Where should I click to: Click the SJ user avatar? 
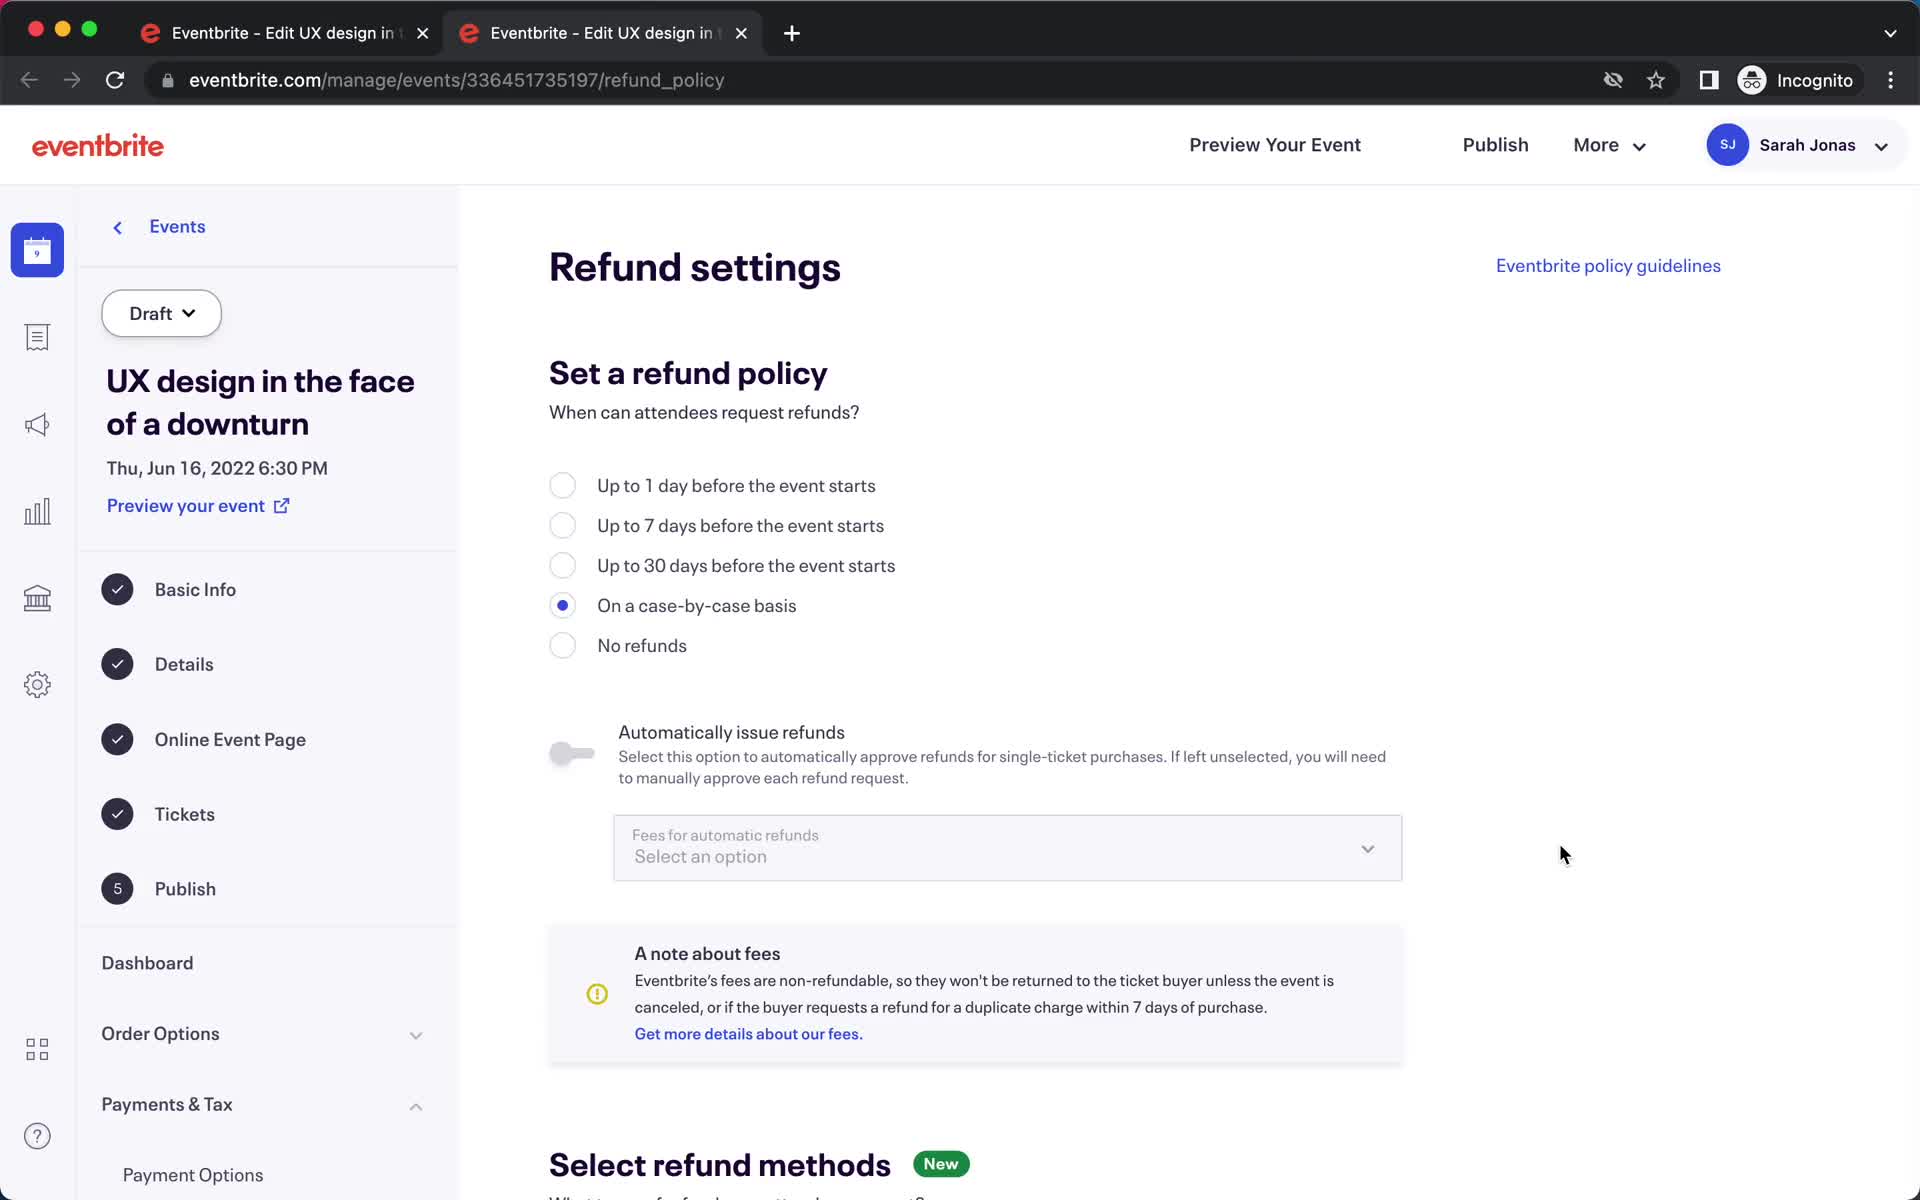click(1727, 145)
